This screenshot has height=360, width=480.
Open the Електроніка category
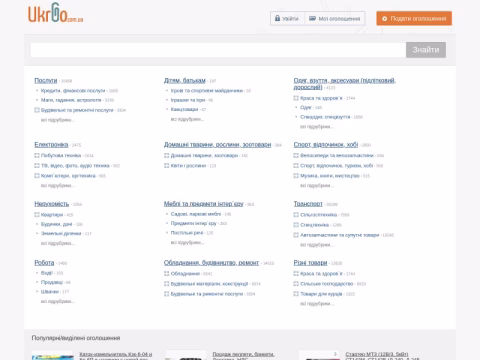pos(51,145)
